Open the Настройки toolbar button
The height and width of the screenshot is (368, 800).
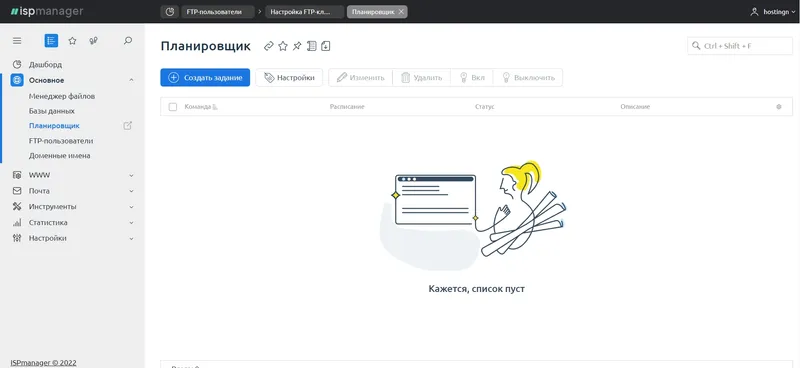[289, 78]
